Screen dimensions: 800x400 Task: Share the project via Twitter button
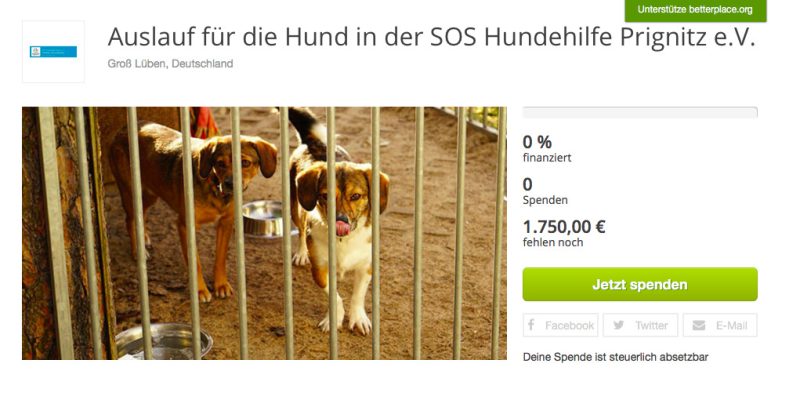coord(640,325)
